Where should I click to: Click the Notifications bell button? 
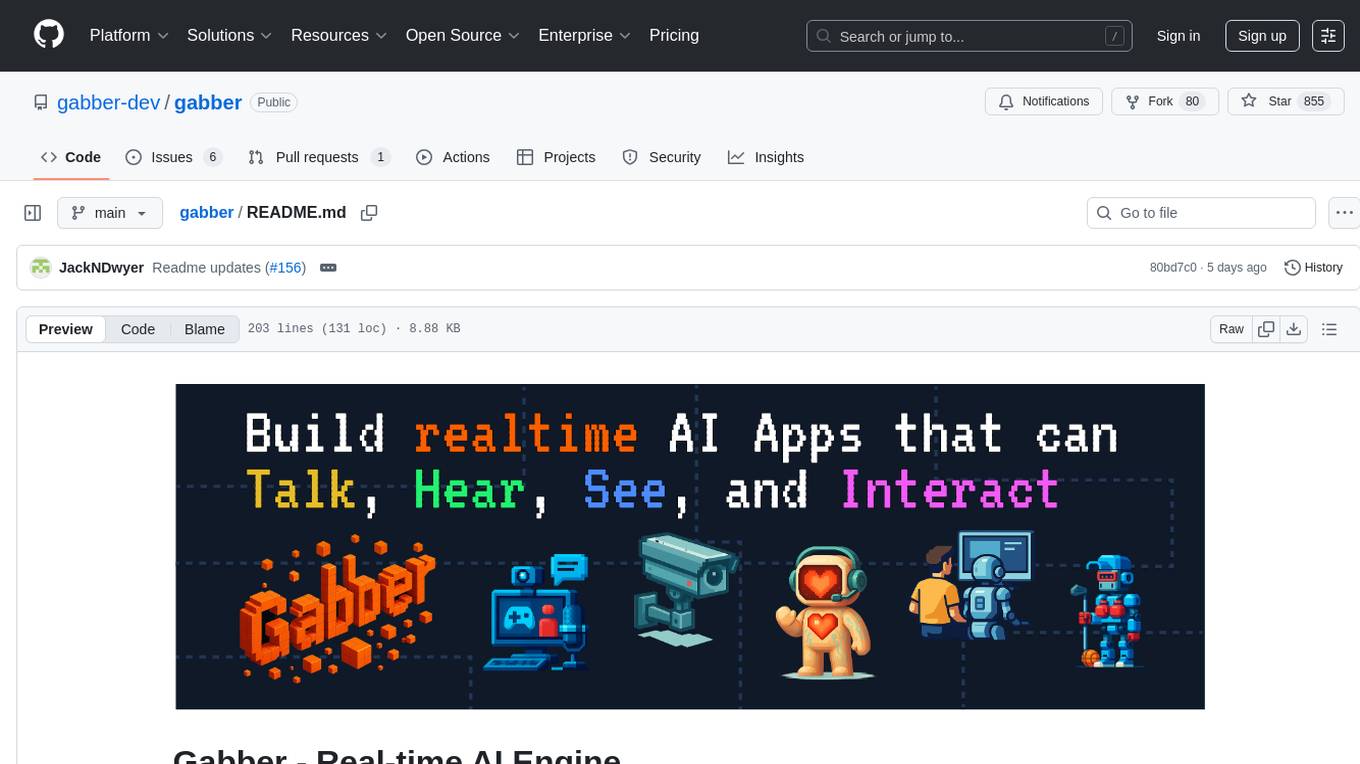point(1044,102)
